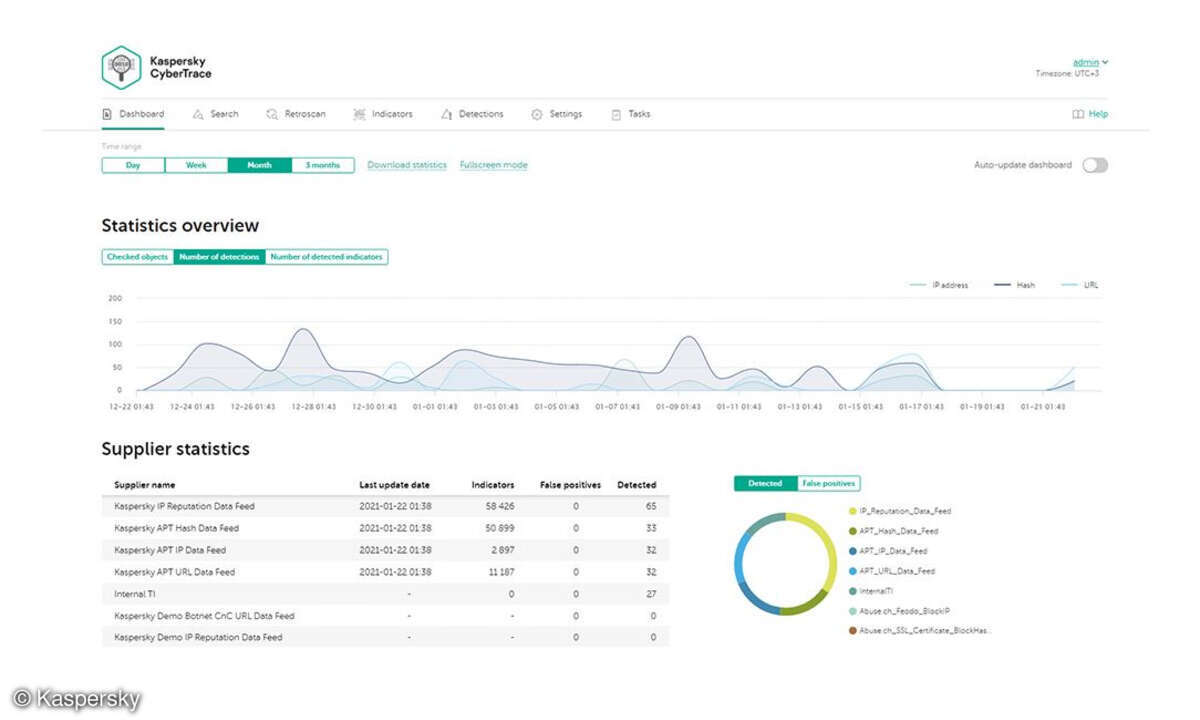
Task: Click the 50 899 indicators value
Action: click(x=500, y=528)
